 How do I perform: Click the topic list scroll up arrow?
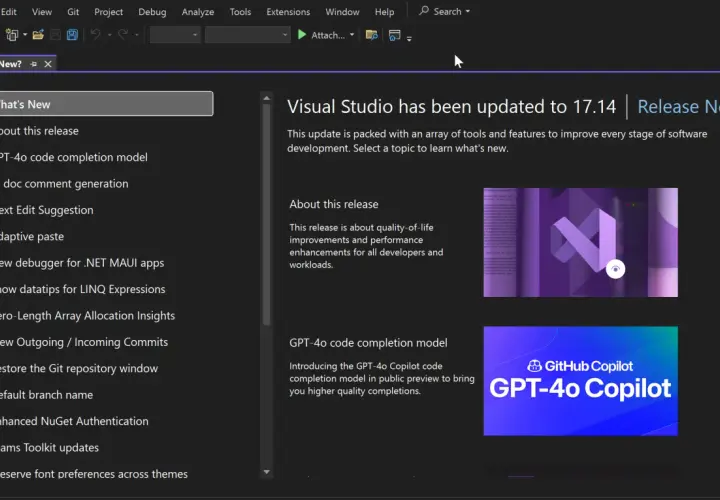[266, 98]
